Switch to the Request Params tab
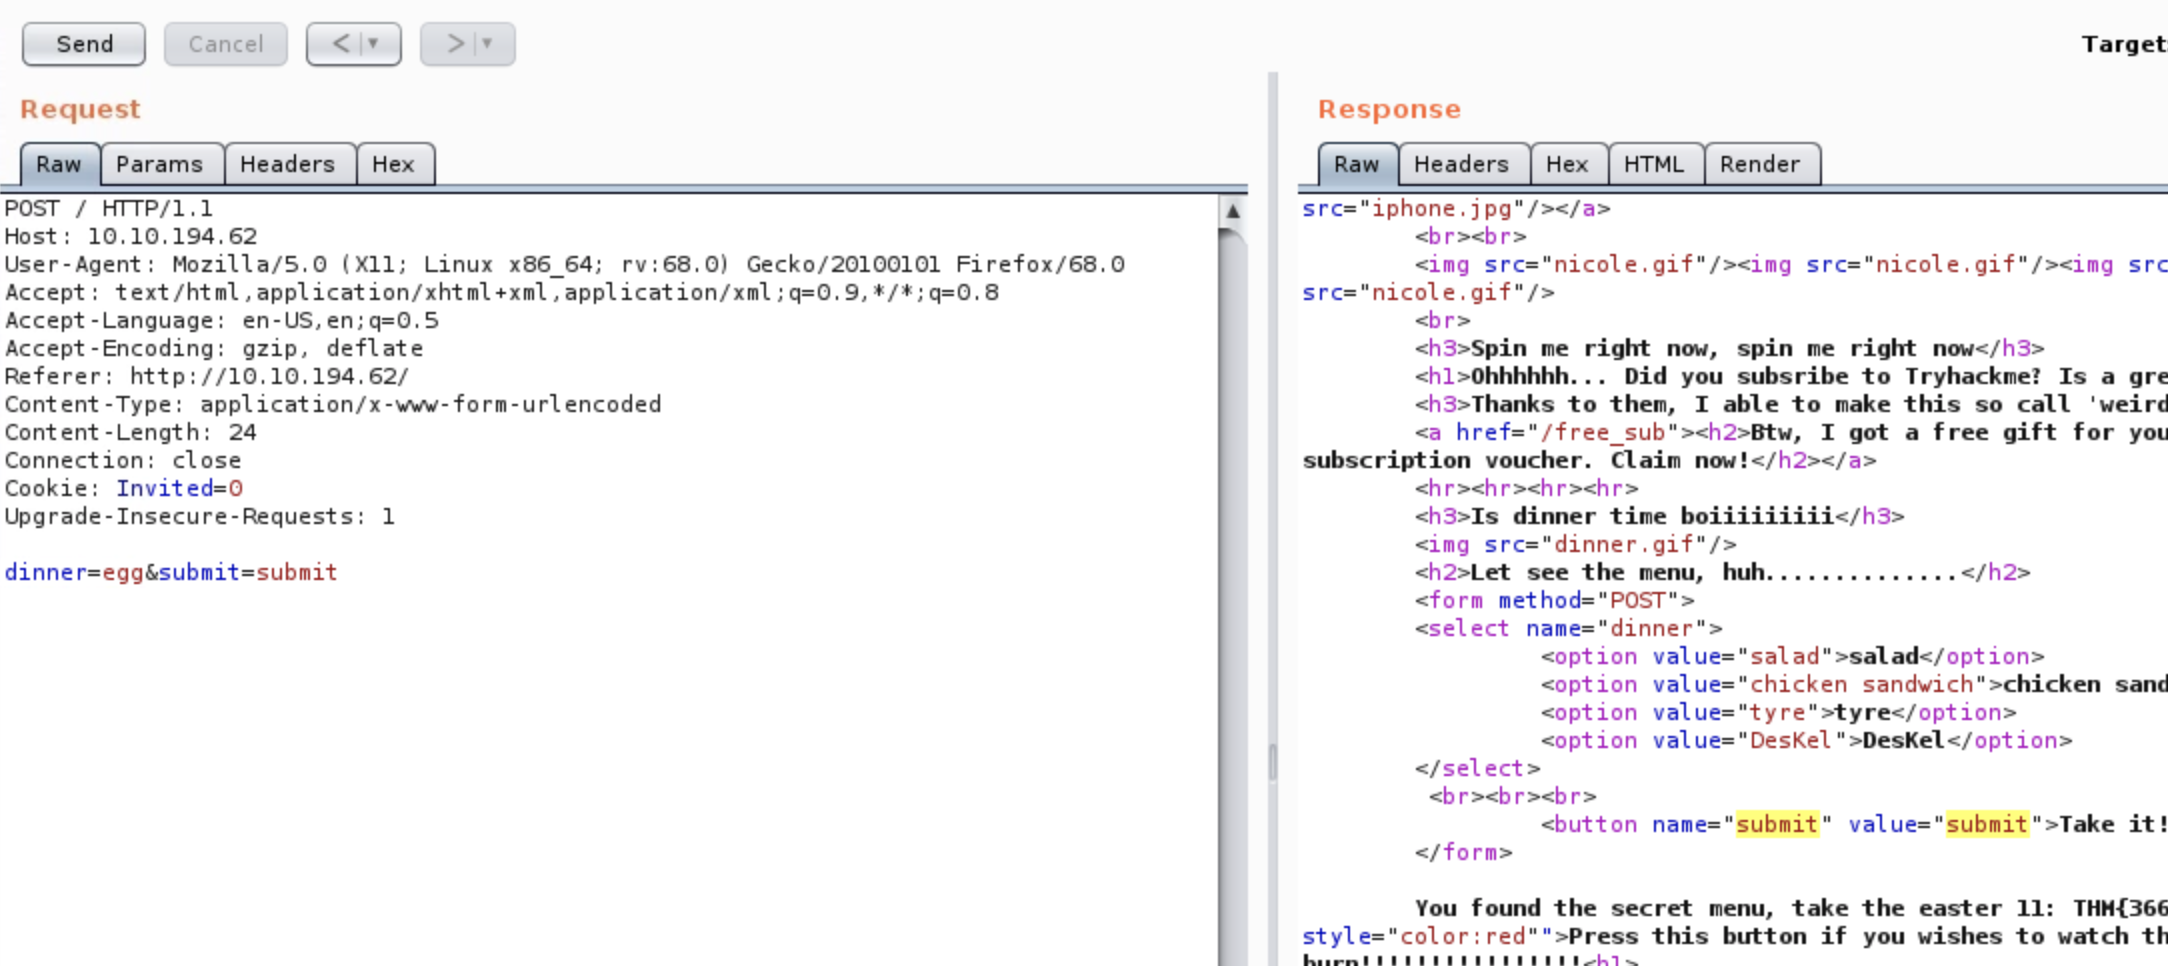This screenshot has height=966, width=2168. coord(160,164)
